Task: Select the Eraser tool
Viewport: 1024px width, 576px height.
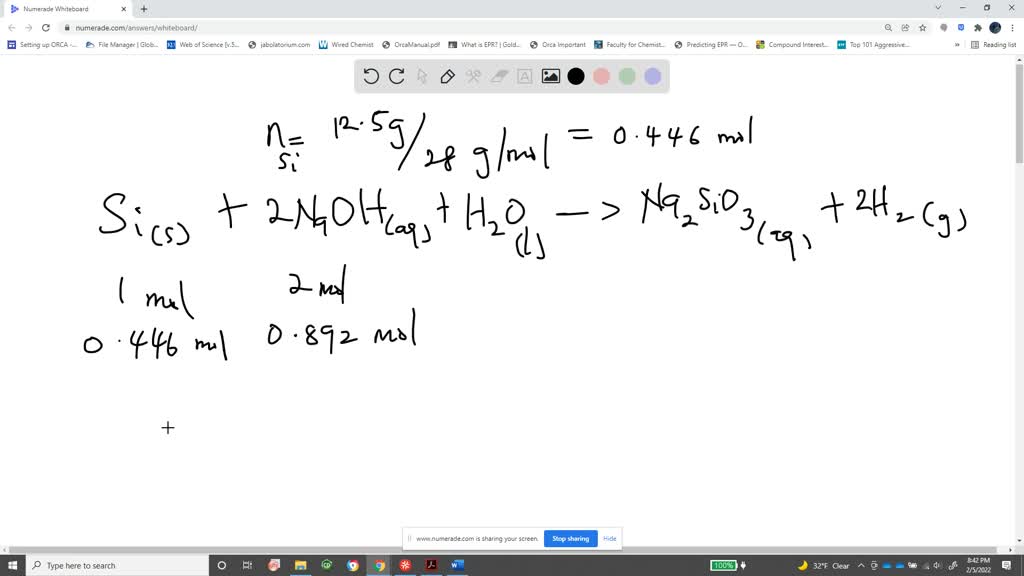Action: coord(500,76)
